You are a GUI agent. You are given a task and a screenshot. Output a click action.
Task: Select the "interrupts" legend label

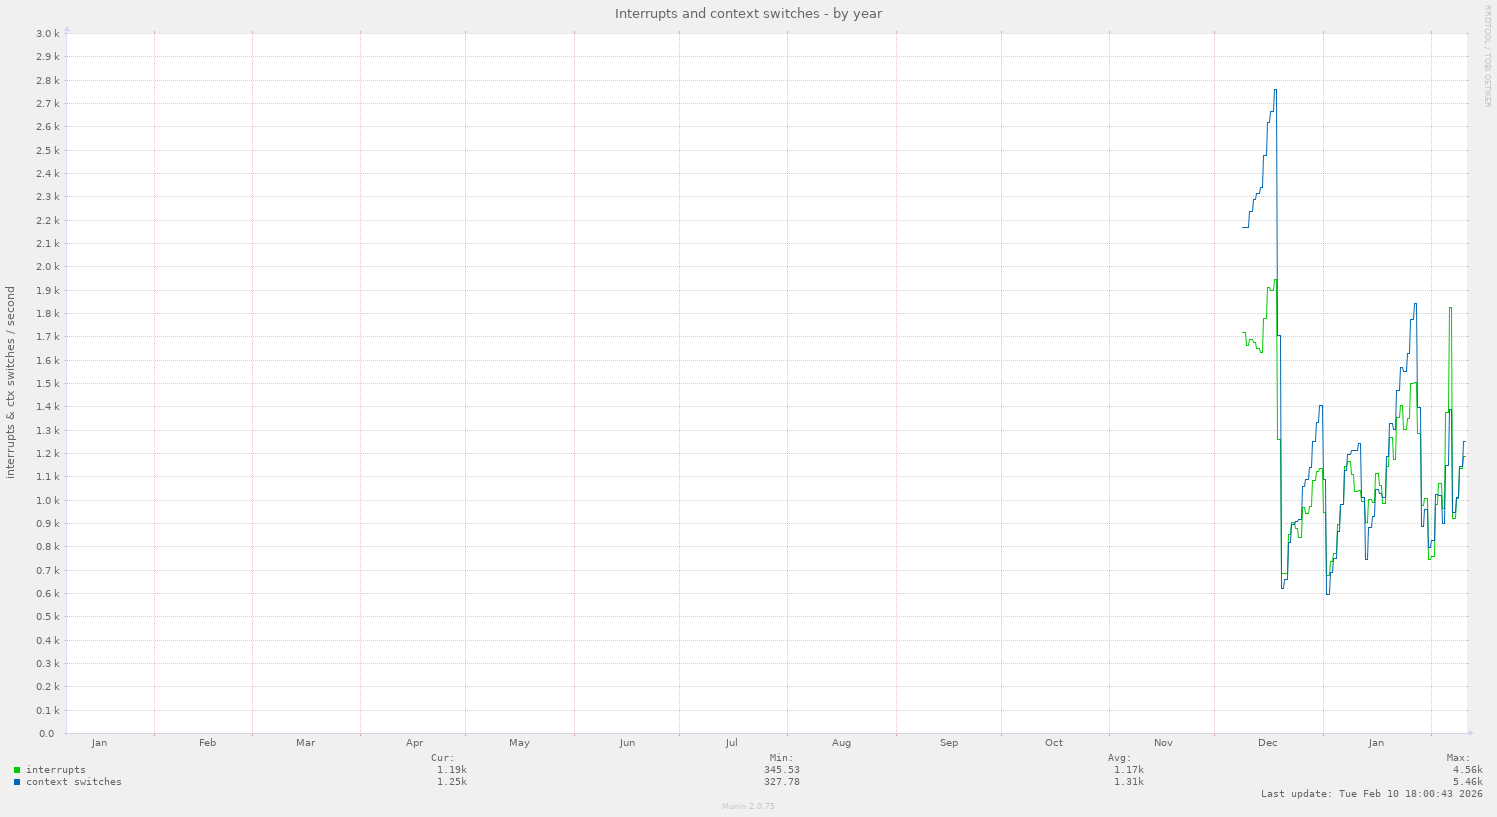coord(56,770)
